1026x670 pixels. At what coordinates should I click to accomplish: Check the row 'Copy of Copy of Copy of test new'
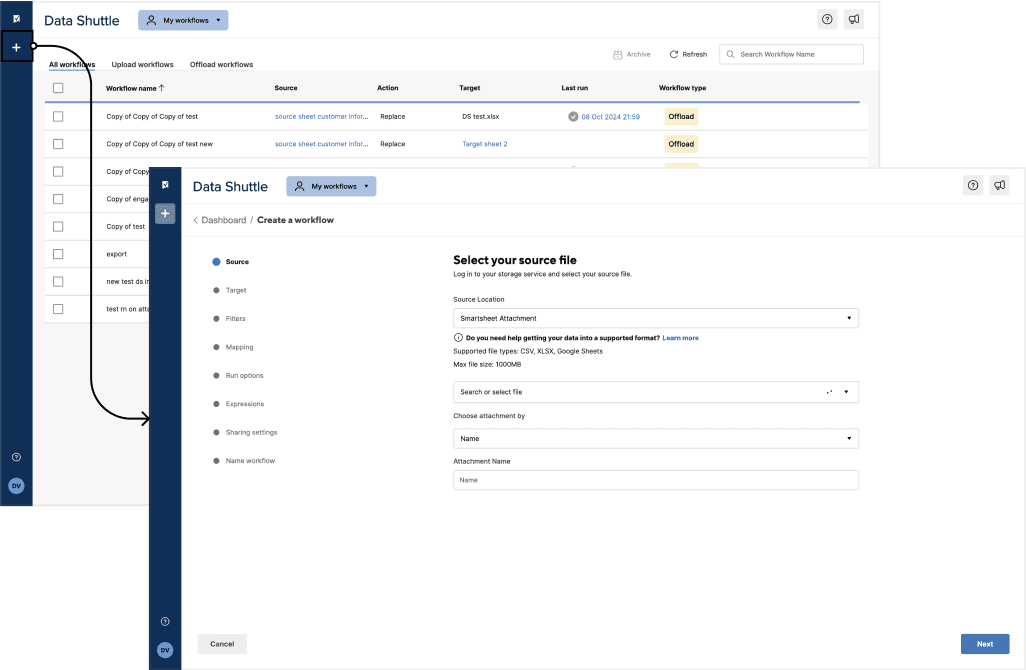coord(58,144)
